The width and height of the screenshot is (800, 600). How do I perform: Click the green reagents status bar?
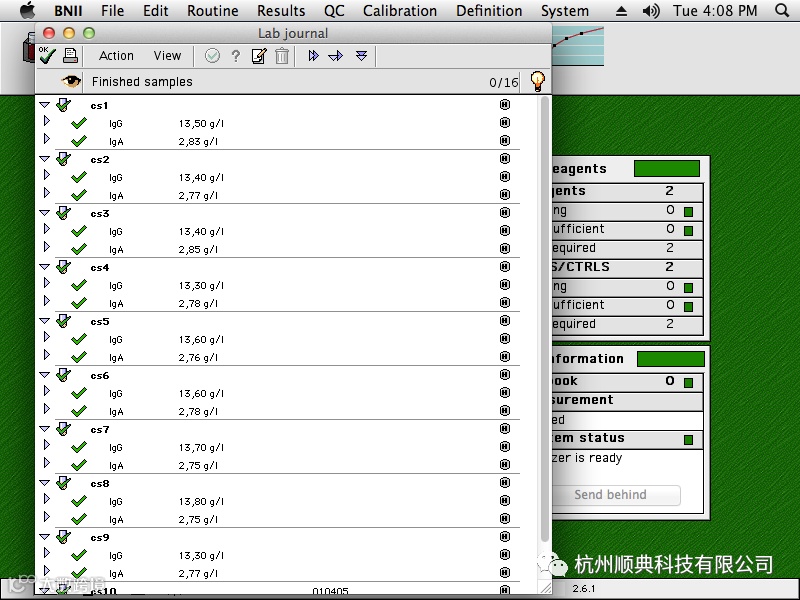[x=667, y=168]
